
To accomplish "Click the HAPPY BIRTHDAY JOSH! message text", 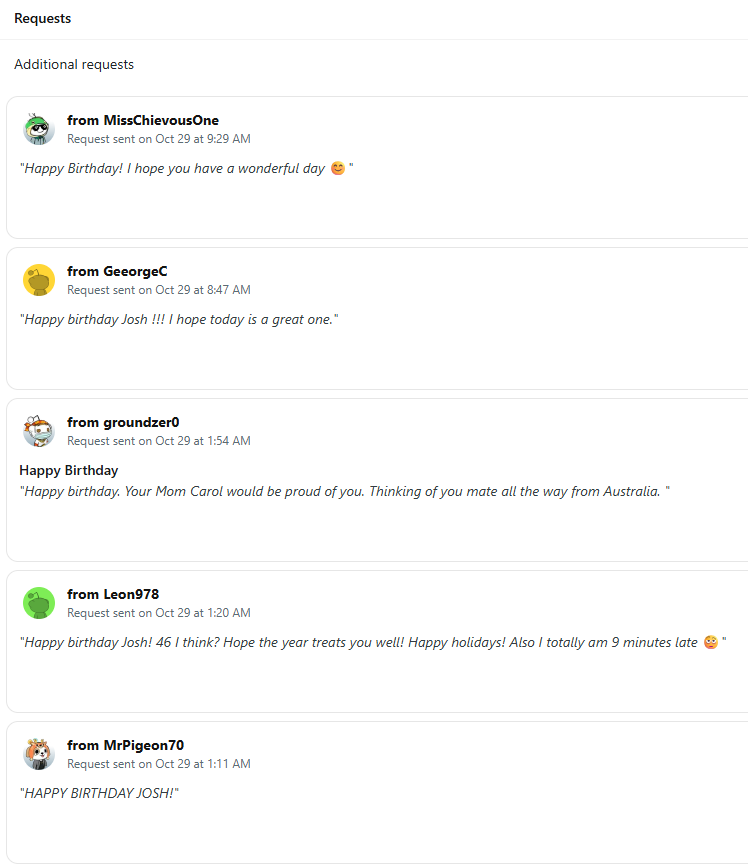I will [99, 794].
